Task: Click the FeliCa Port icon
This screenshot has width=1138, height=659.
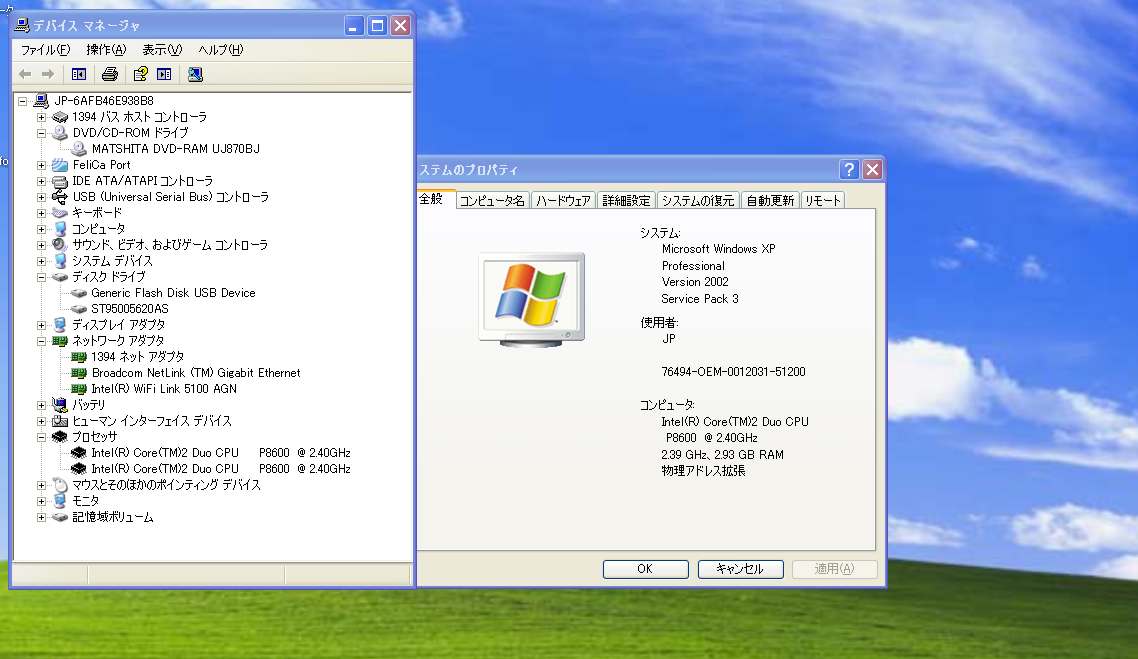Action: pyautogui.click(x=60, y=165)
